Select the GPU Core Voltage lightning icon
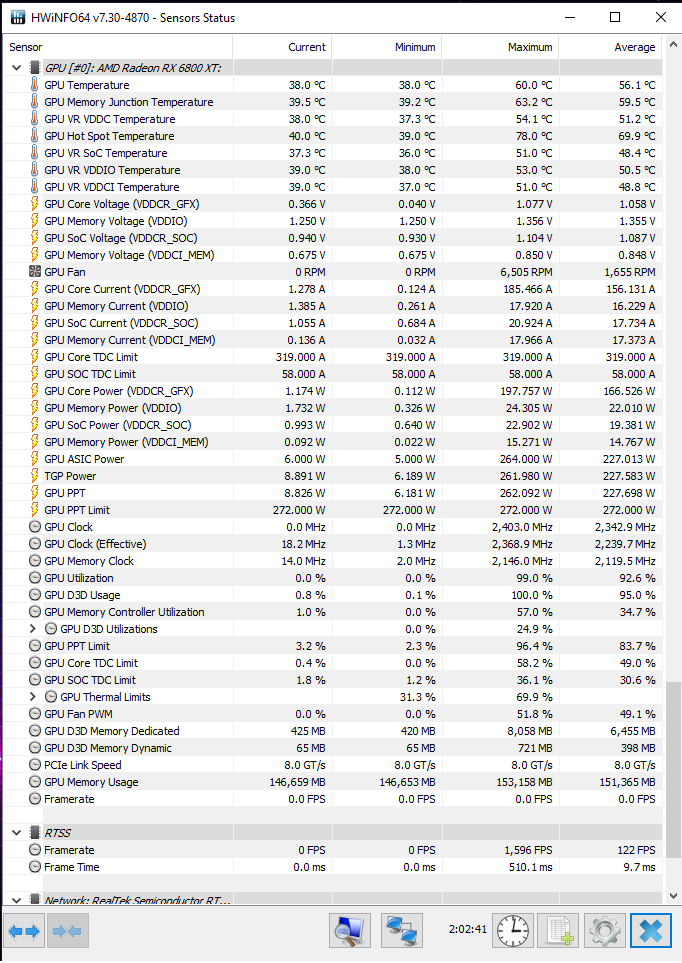Screen dimensions: 682x963 click(x=34, y=204)
